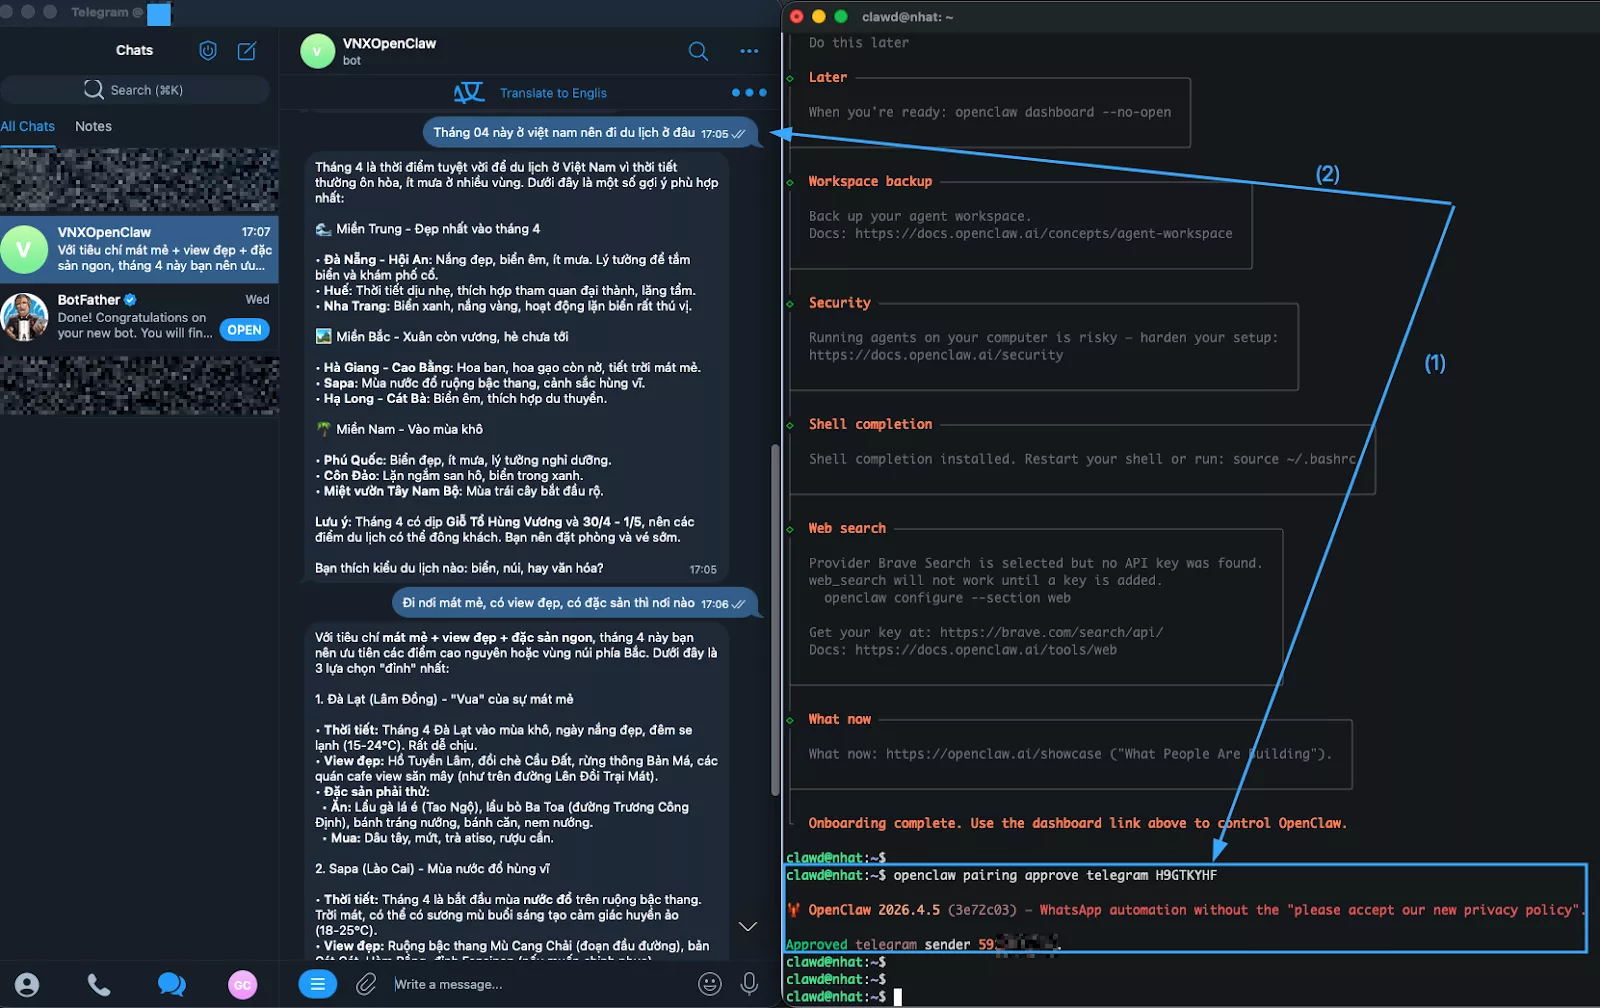
Task: Click the Translate to English link
Action: [554, 92]
